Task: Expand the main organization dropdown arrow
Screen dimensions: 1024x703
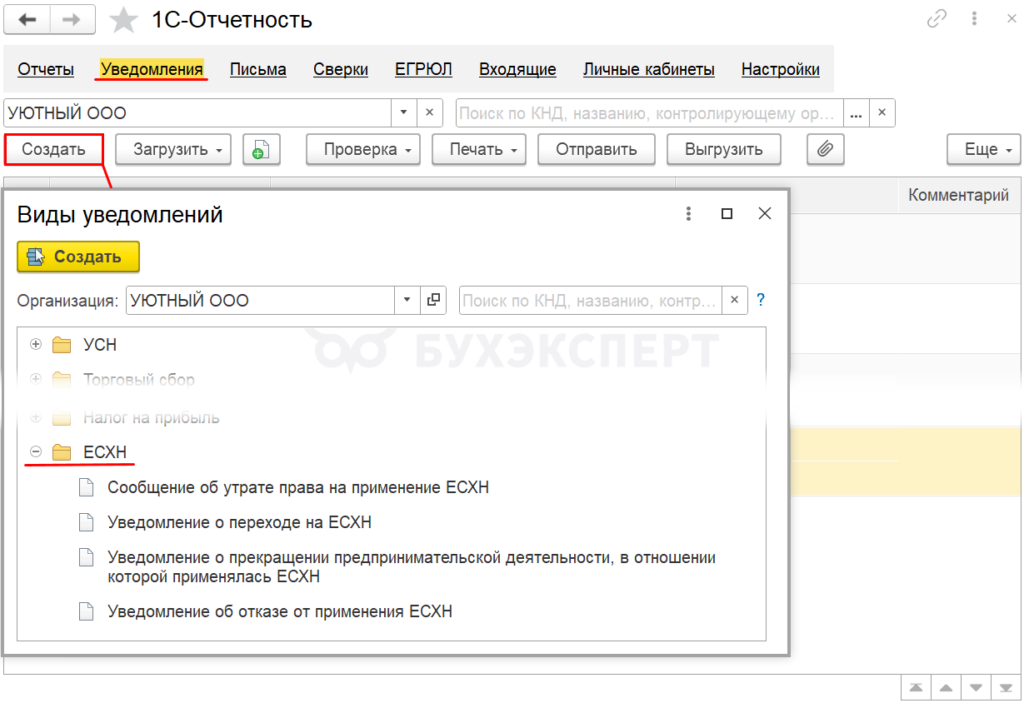Action: coord(404,112)
